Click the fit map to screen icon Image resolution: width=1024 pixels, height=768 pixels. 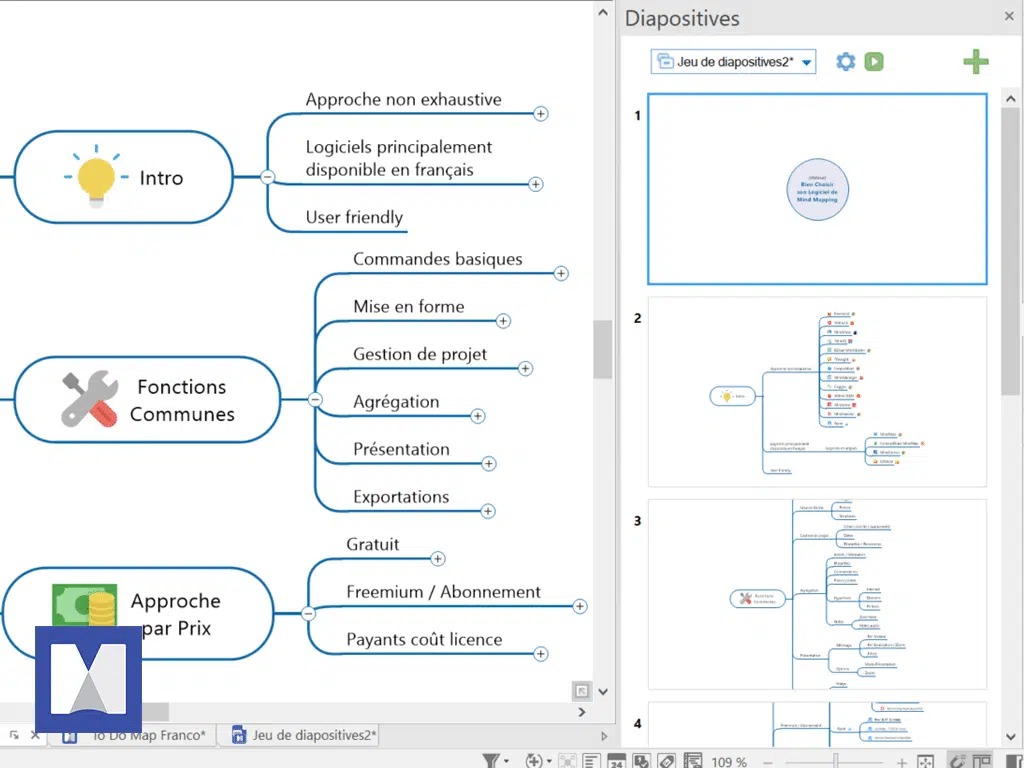[926, 762]
